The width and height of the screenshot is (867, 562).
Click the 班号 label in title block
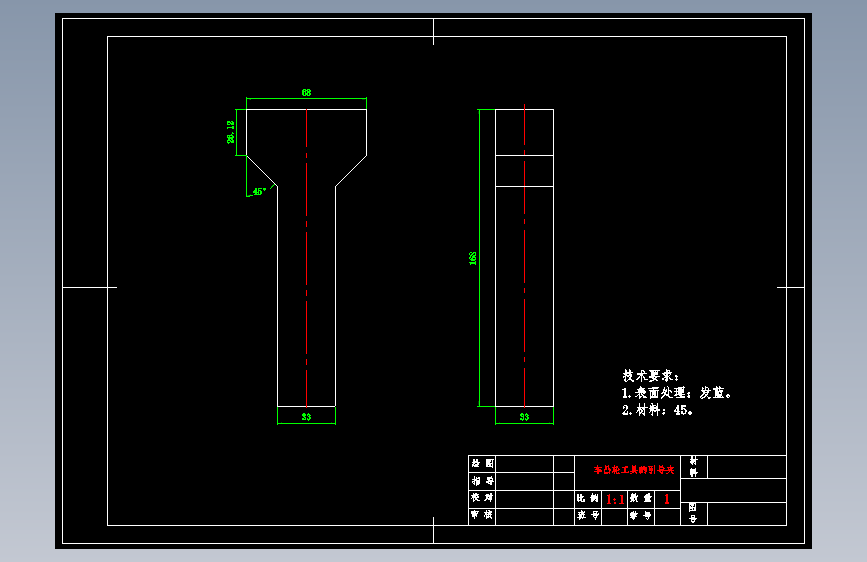(x=588, y=516)
